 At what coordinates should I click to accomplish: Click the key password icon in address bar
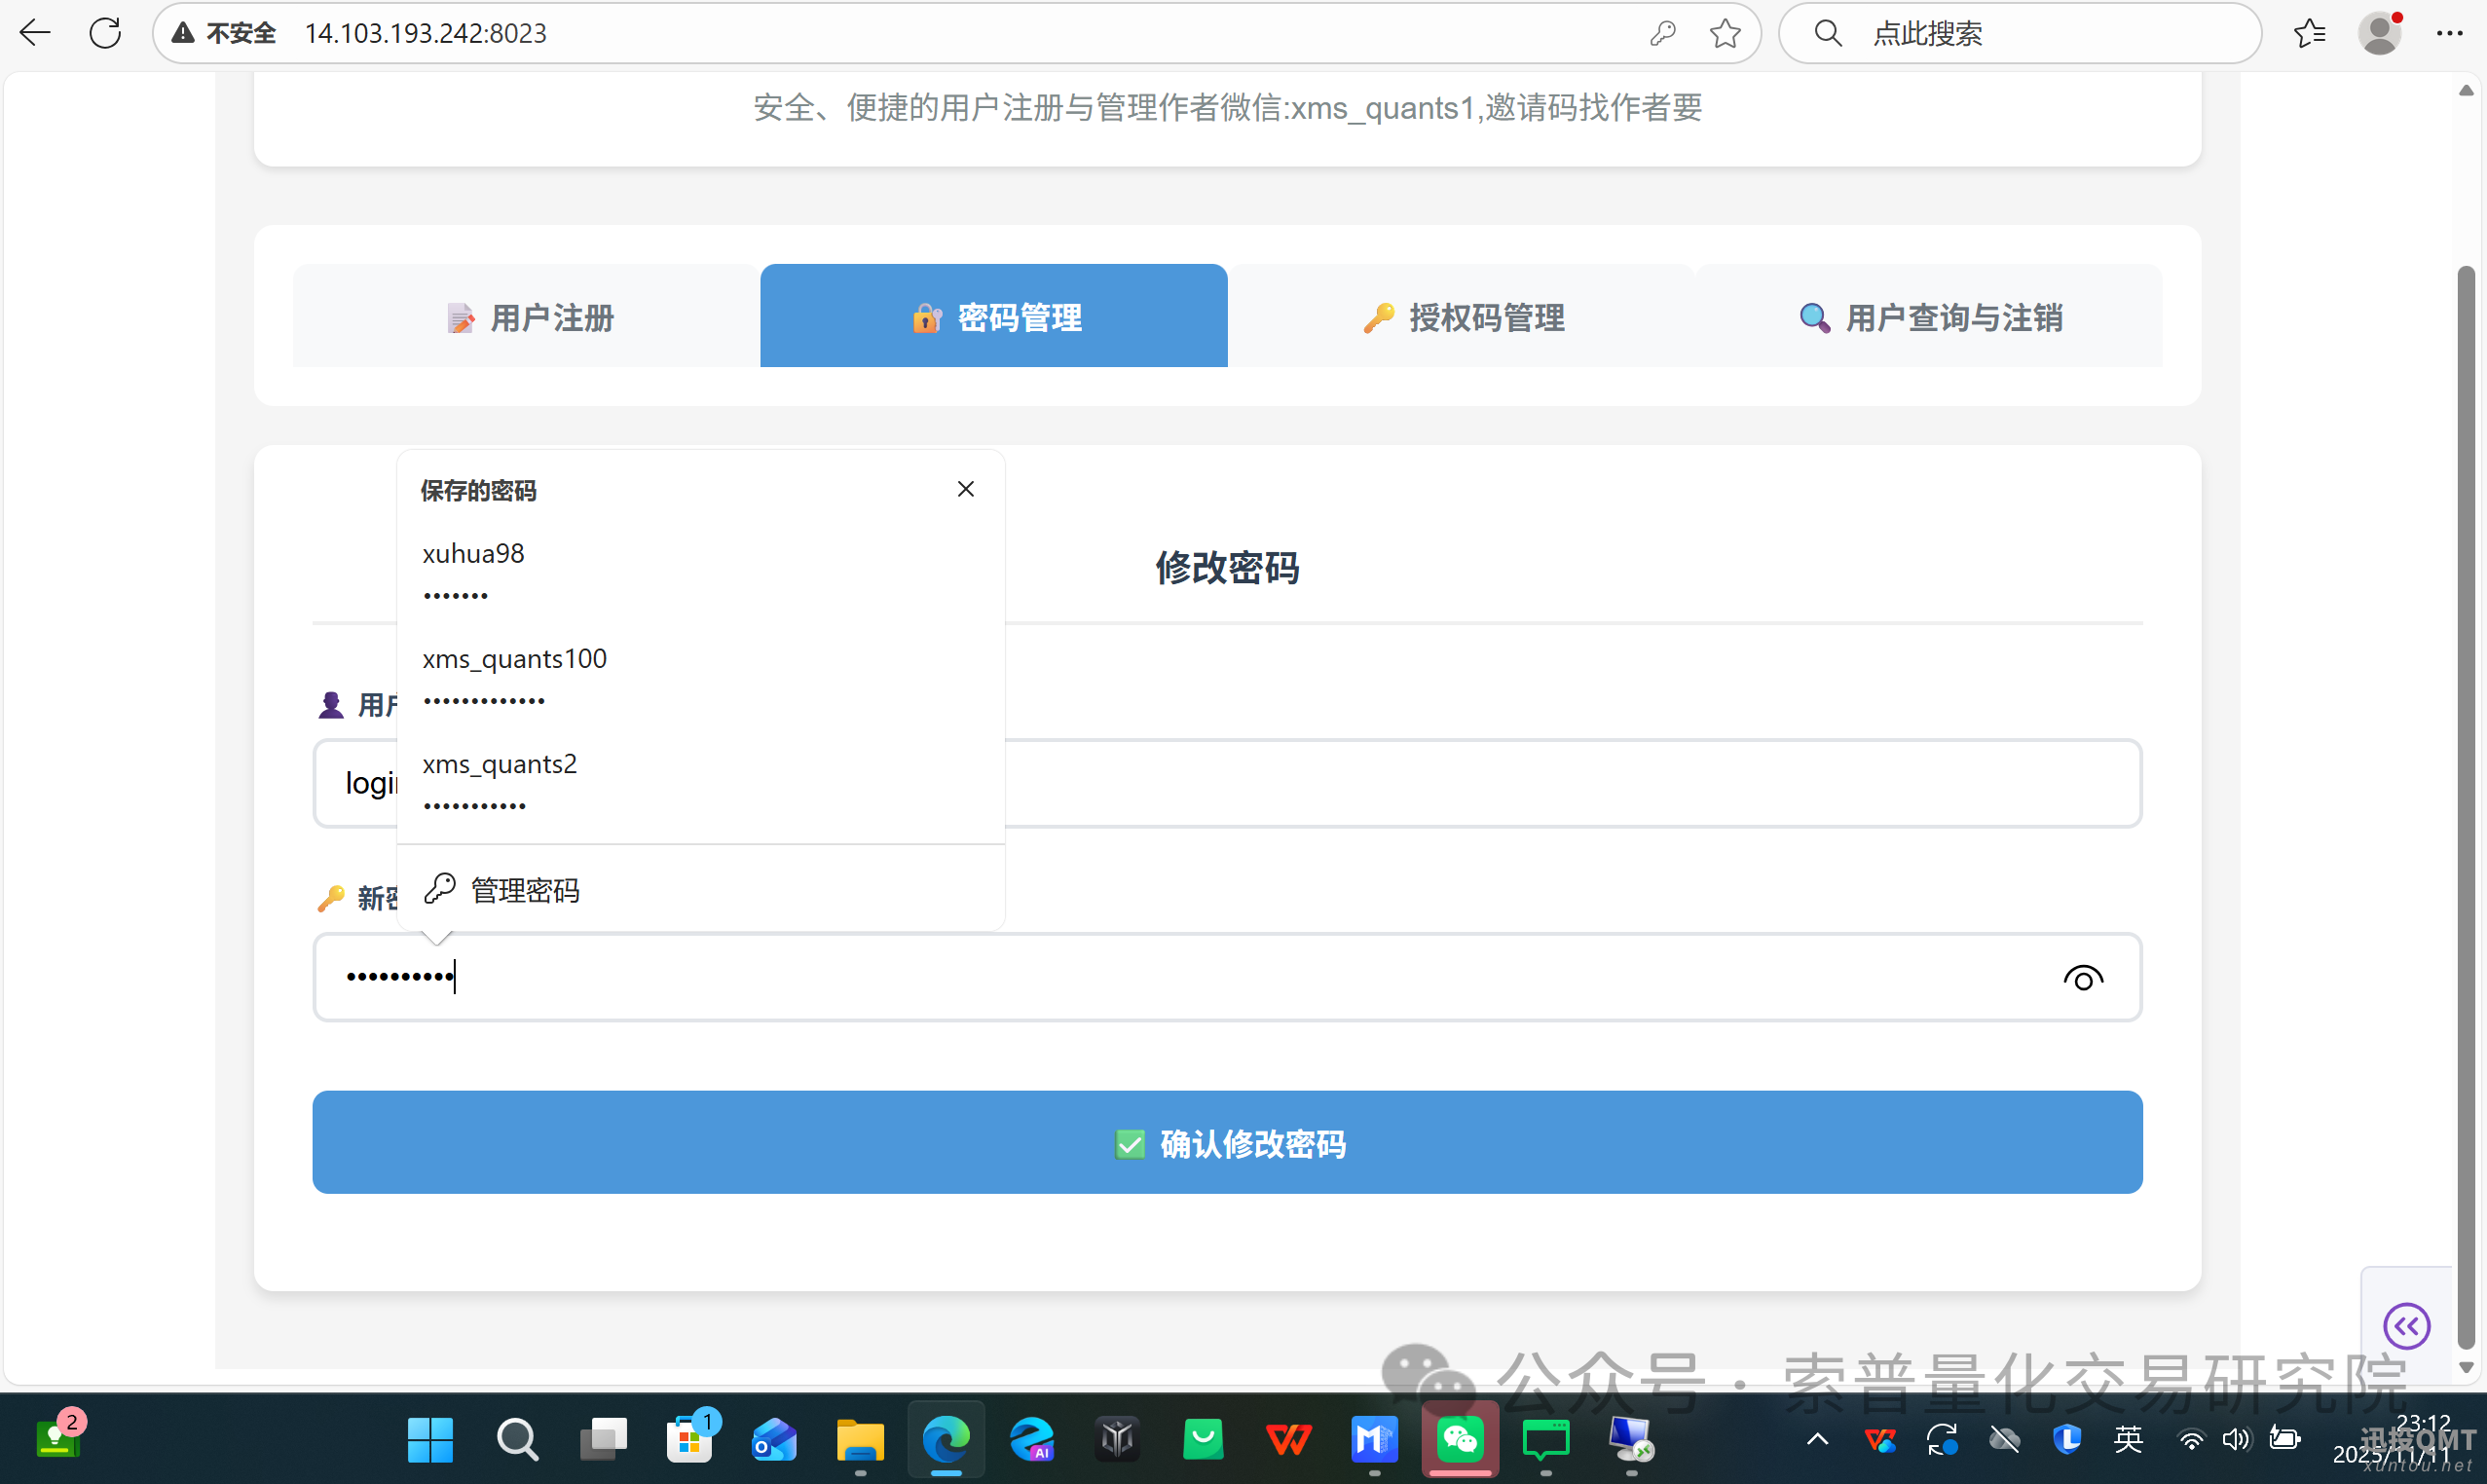point(1662,33)
